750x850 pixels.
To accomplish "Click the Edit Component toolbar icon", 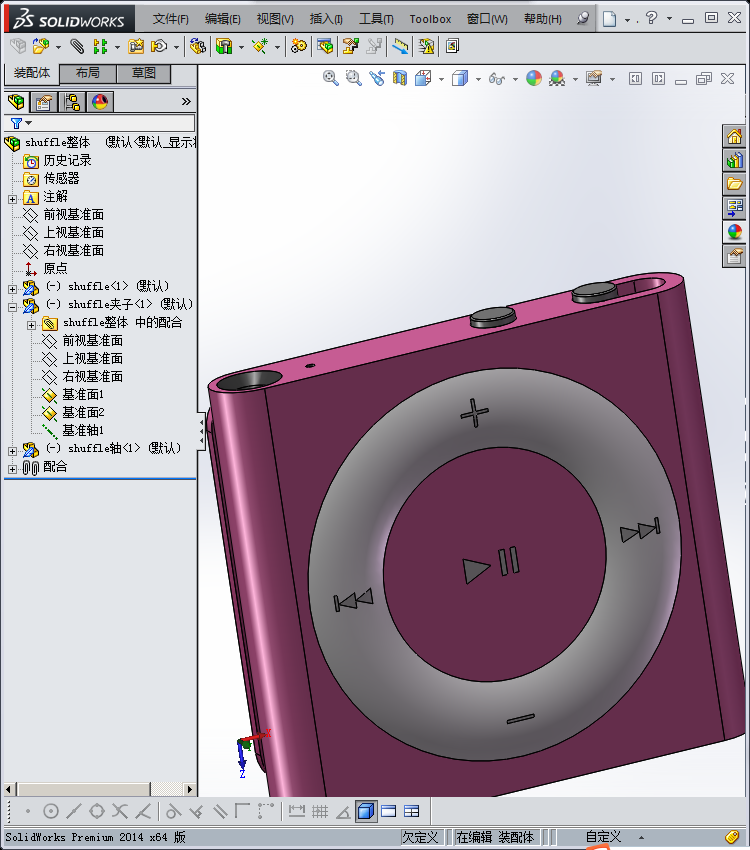I will click(18, 46).
